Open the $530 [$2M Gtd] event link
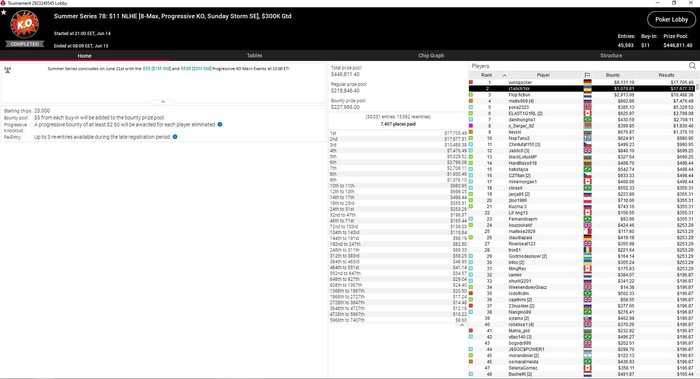Viewport: 700px width, 379px height. (x=196, y=69)
